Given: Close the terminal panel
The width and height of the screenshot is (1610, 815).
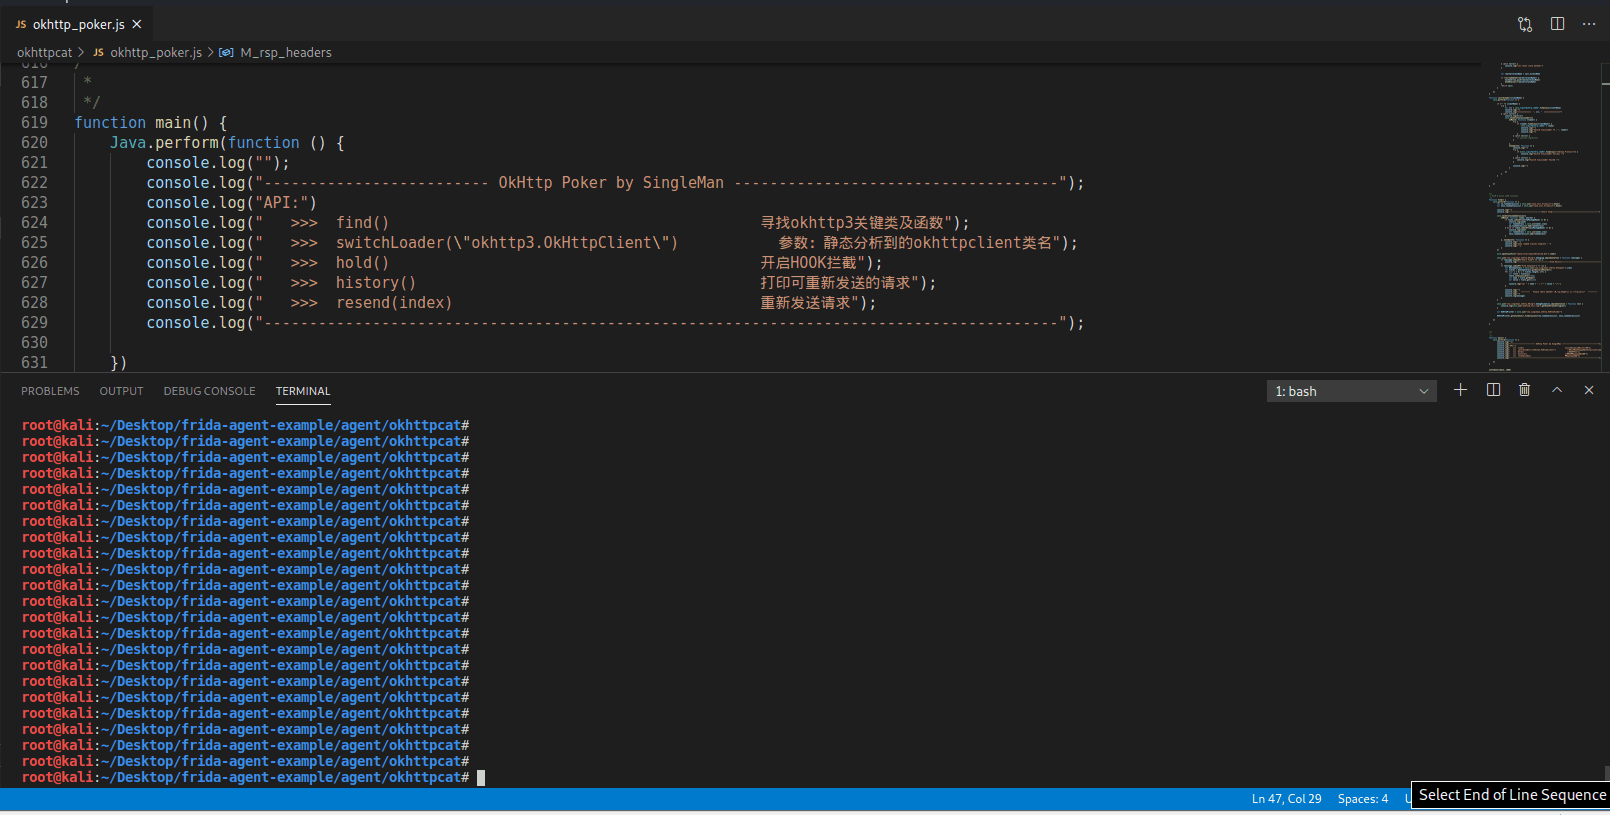Looking at the screenshot, I should click(x=1589, y=390).
